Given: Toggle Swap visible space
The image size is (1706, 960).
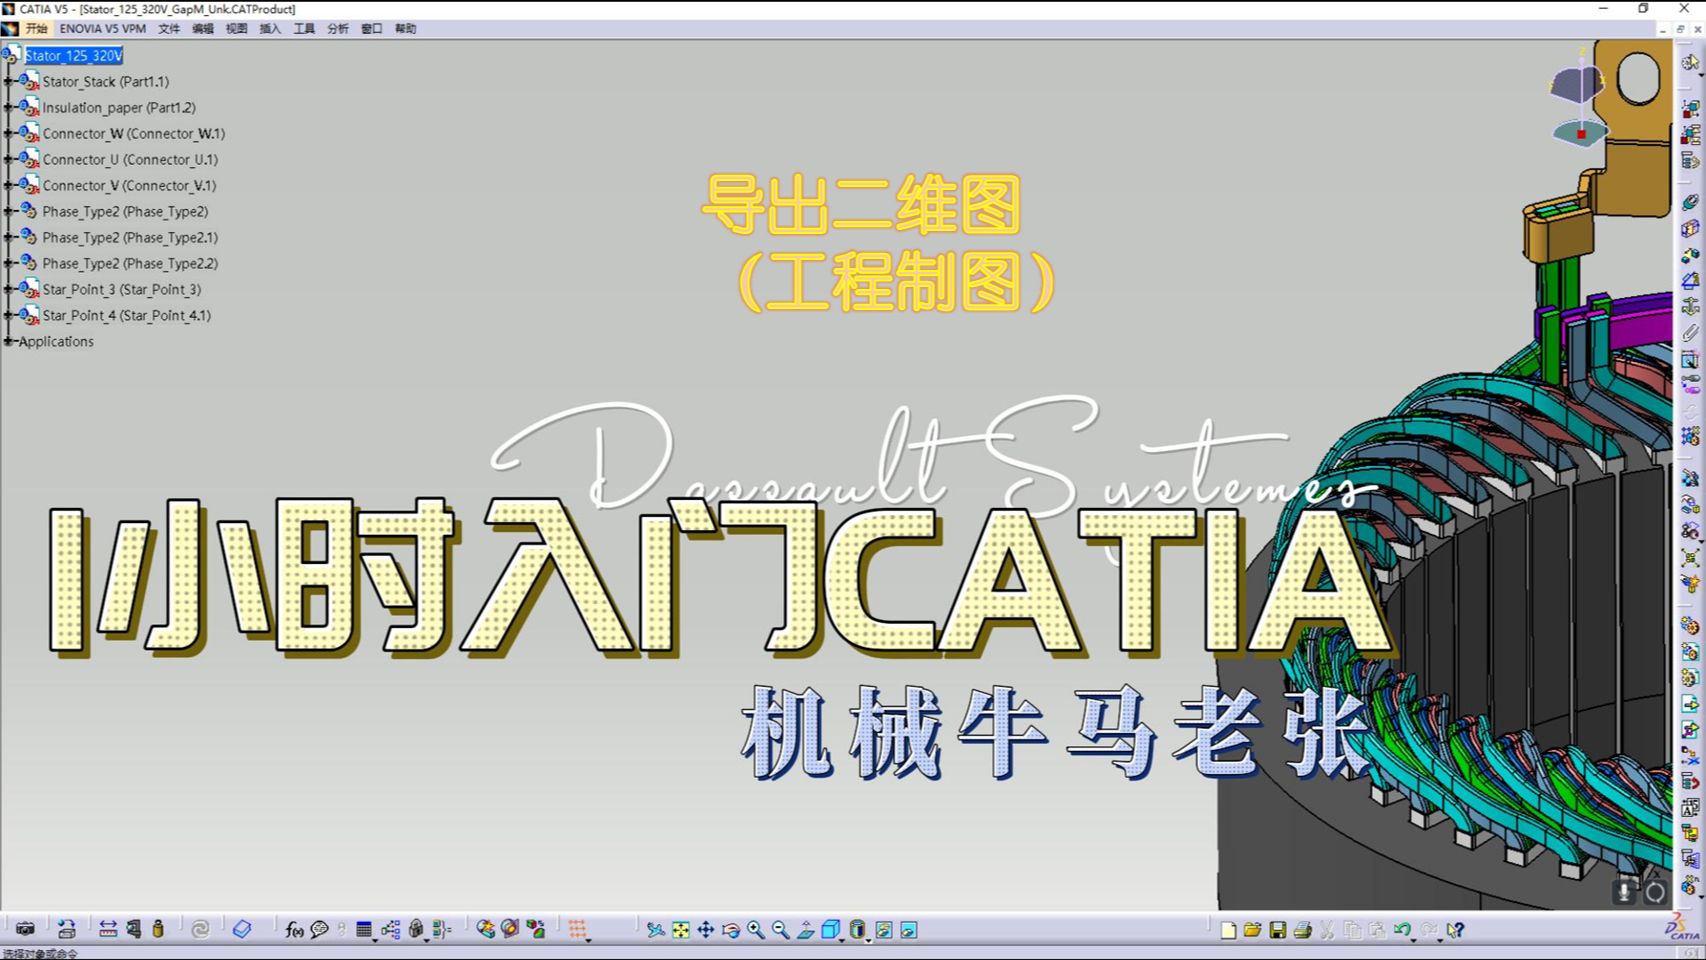Looking at the screenshot, I should coord(908,929).
